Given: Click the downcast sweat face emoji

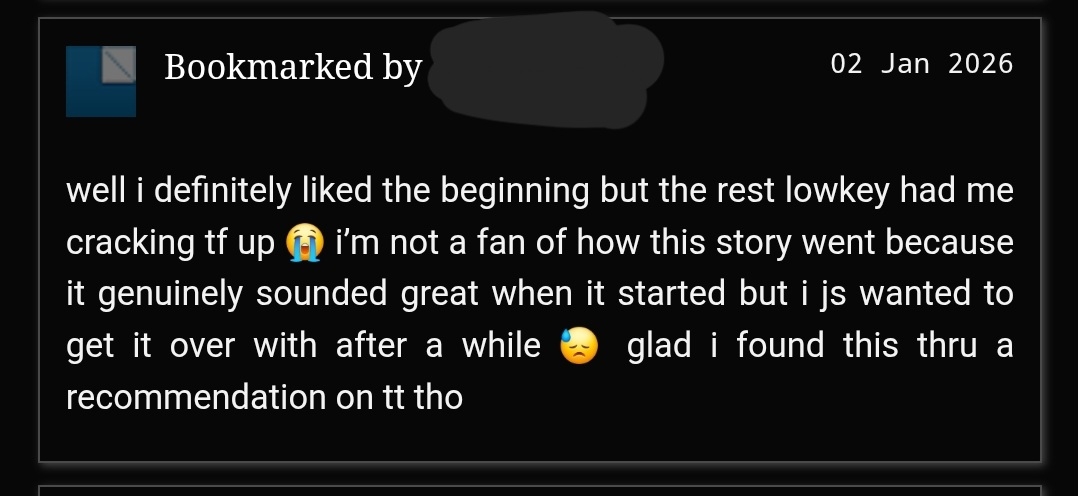Looking at the screenshot, I should point(579,346).
